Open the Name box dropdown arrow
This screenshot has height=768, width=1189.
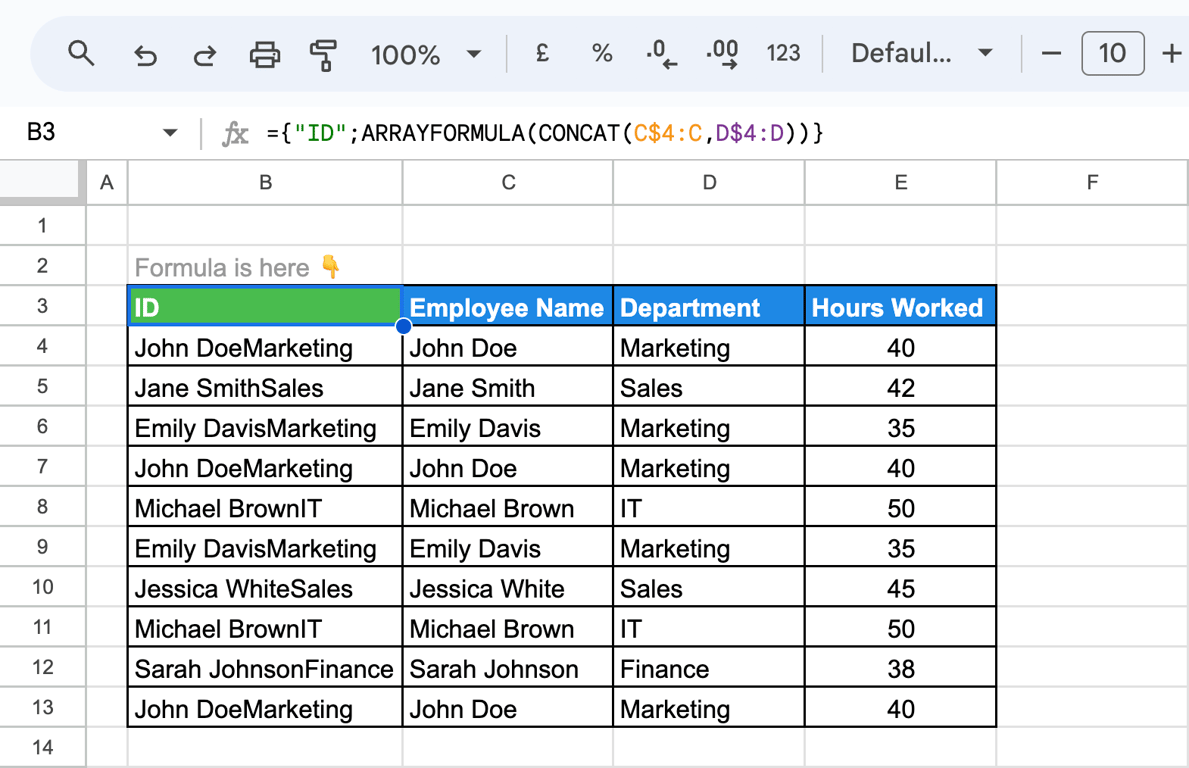click(x=170, y=133)
